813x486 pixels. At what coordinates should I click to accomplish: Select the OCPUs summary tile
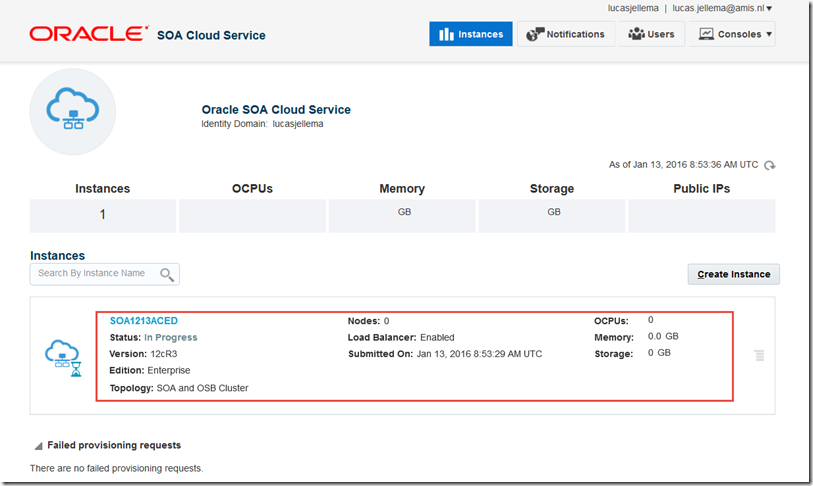point(252,215)
